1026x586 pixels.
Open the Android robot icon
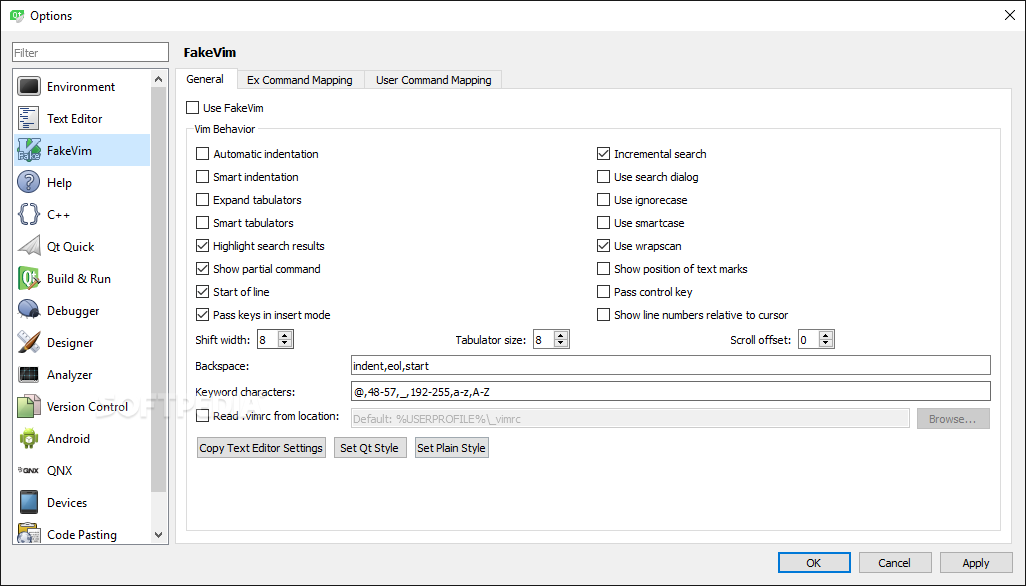29,439
